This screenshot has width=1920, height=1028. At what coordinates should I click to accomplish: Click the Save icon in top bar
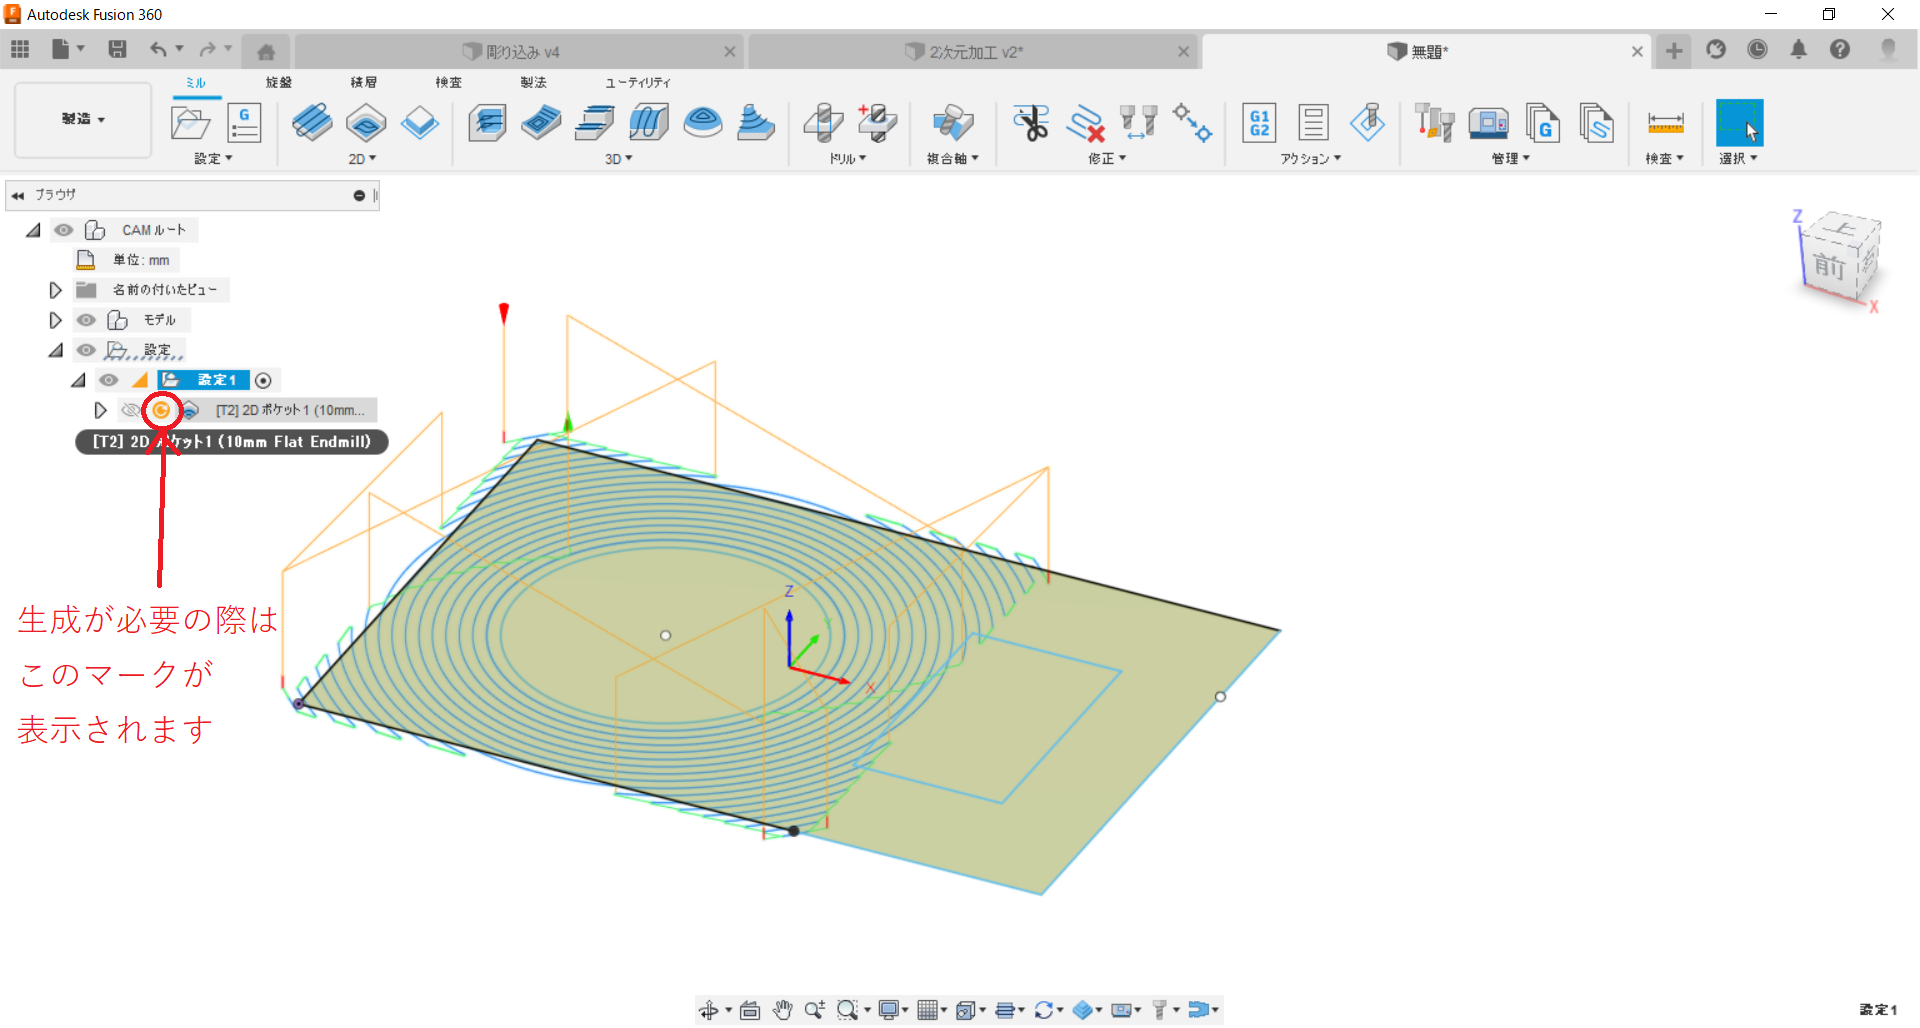117,49
